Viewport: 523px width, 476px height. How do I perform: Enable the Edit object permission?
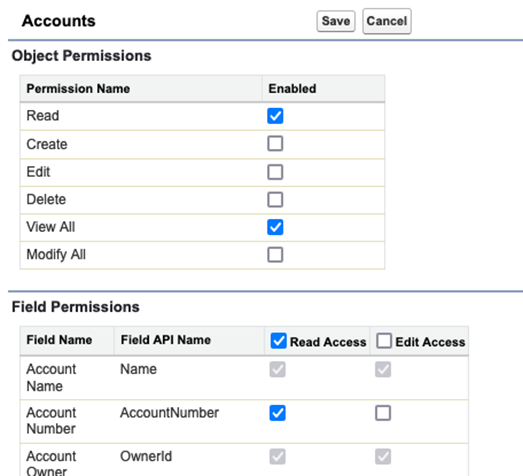[x=275, y=172]
